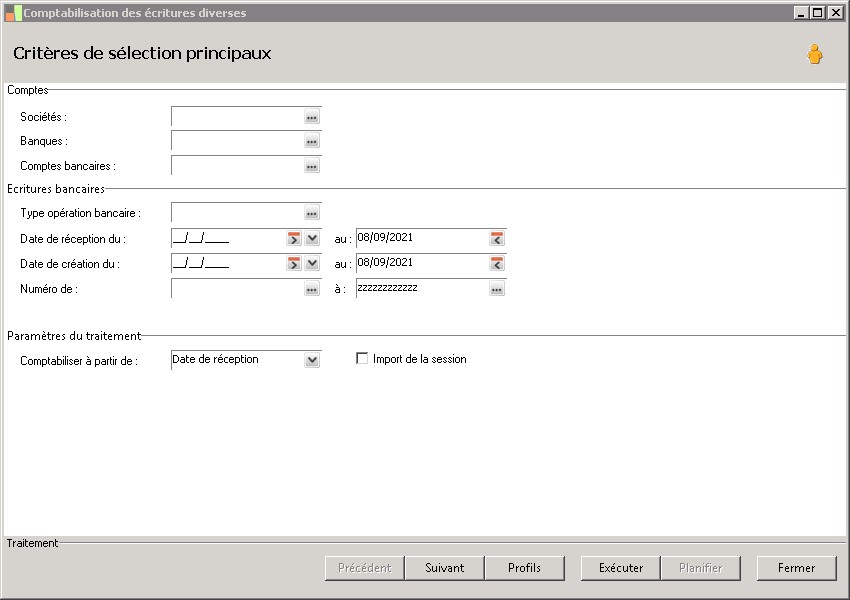850x600 pixels.
Task: Open the Sociétés lookup ellipsis button
Action: [312, 117]
